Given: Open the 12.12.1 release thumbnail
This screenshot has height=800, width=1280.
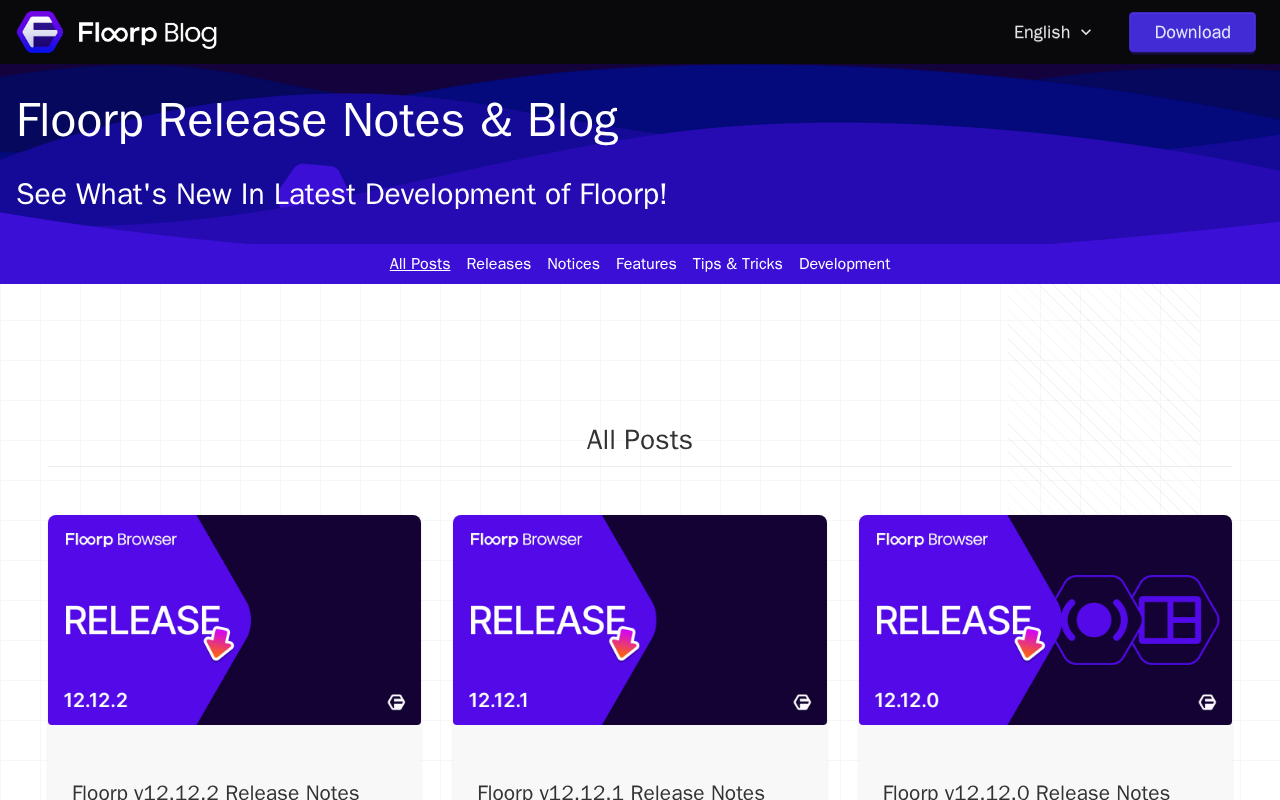Looking at the screenshot, I should point(640,620).
